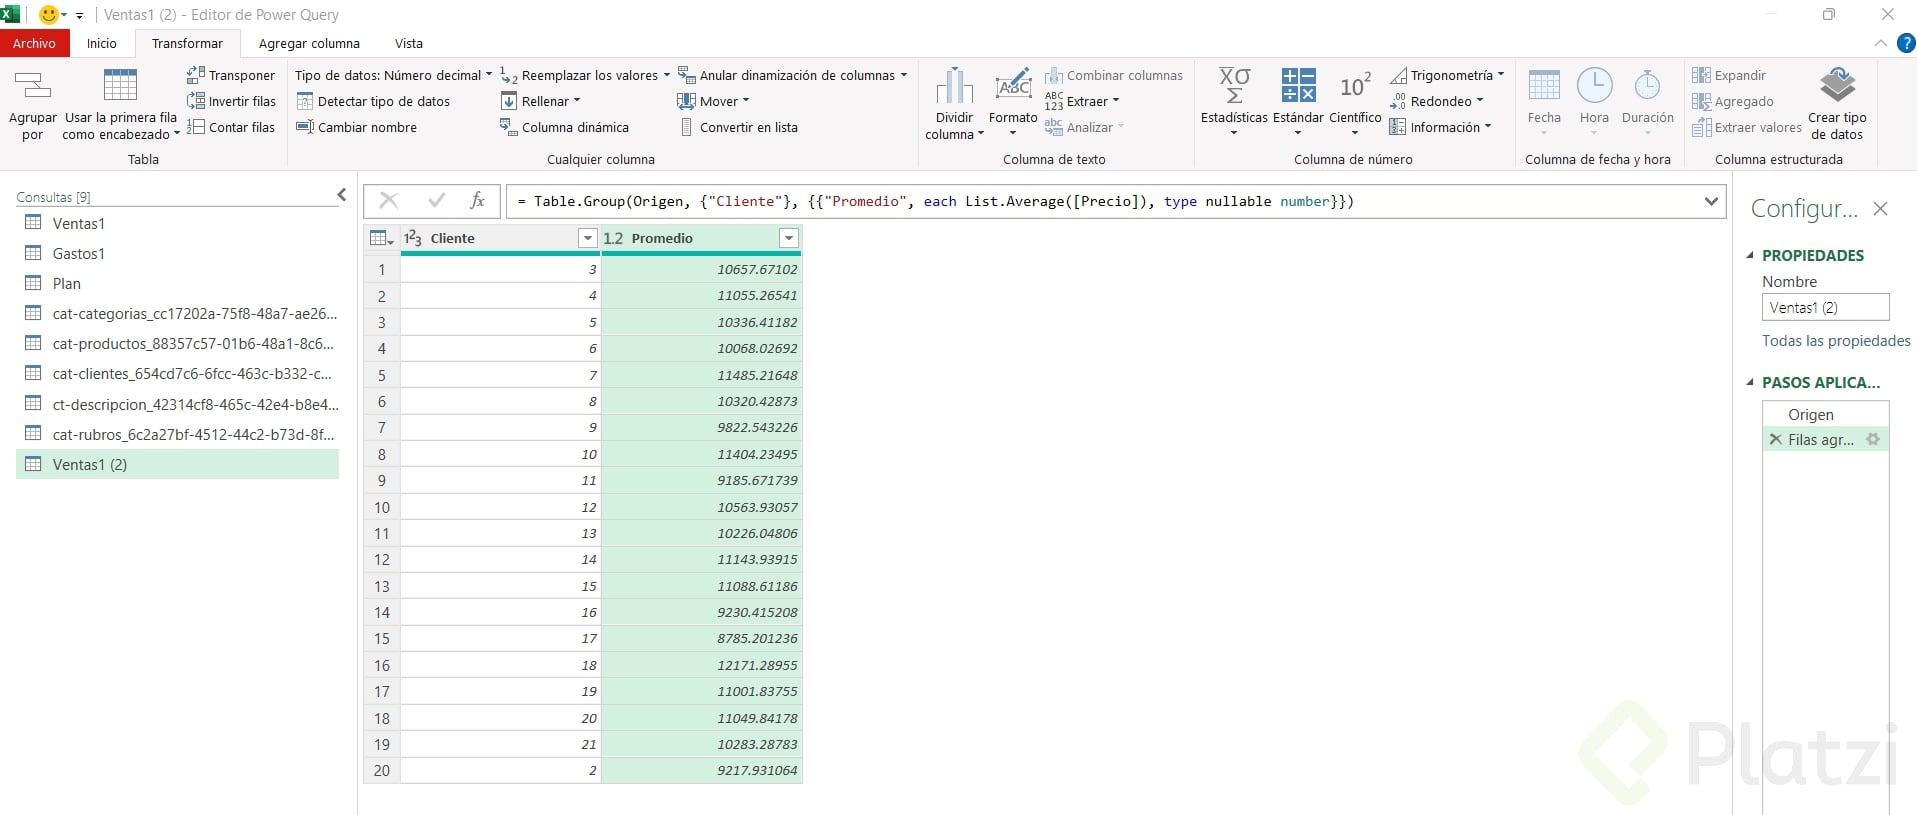Click Usar la primera fila como encabezado icon

pyautogui.click(x=120, y=85)
